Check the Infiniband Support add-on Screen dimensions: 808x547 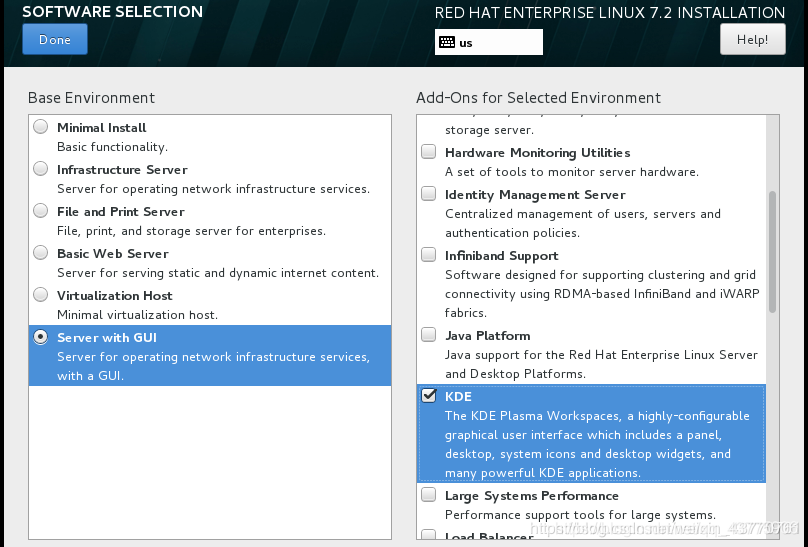click(429, 254)
